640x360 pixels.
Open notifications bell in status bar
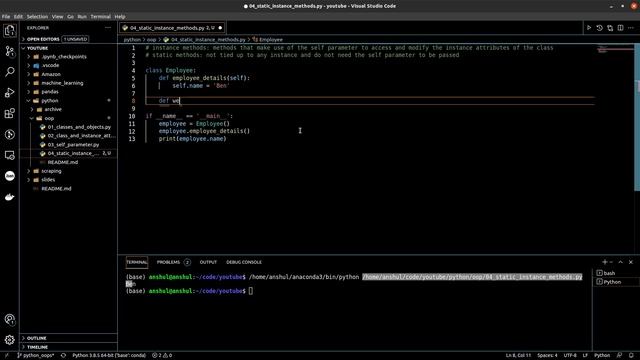[631, 356]
